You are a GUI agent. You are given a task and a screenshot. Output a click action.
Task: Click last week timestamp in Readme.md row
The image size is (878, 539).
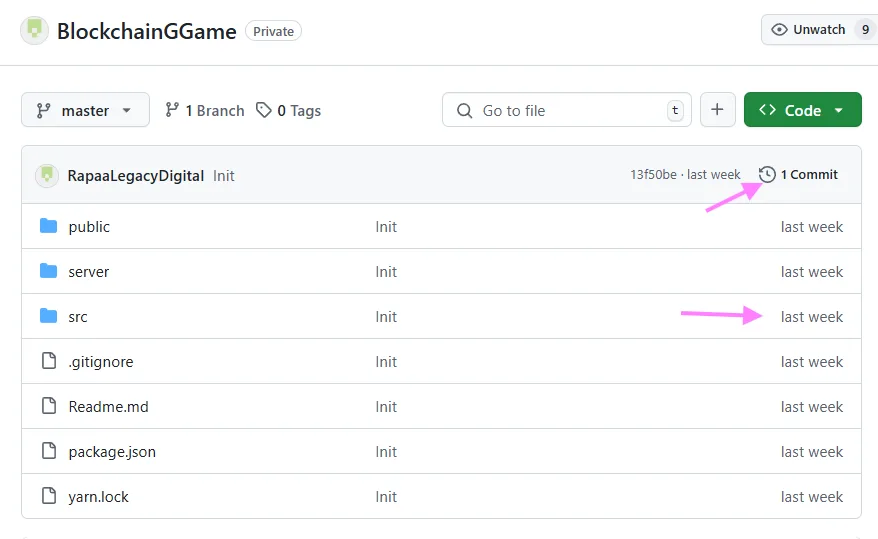[811, 406]
